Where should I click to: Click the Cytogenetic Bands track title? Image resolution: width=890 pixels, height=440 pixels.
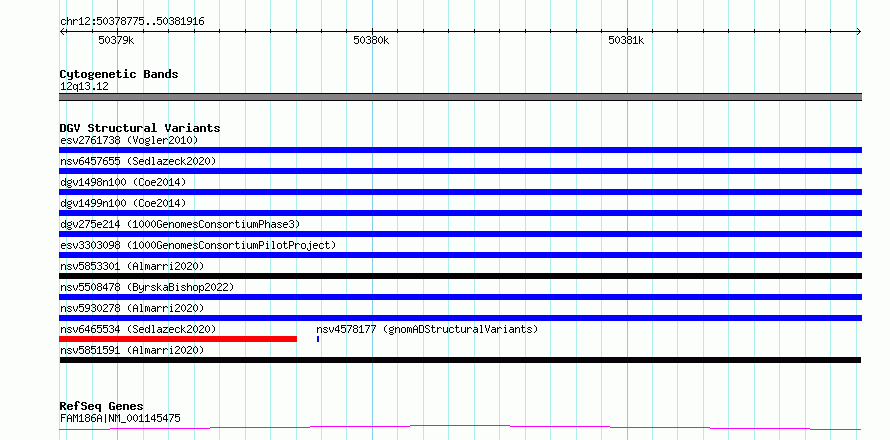coord(119,74)
